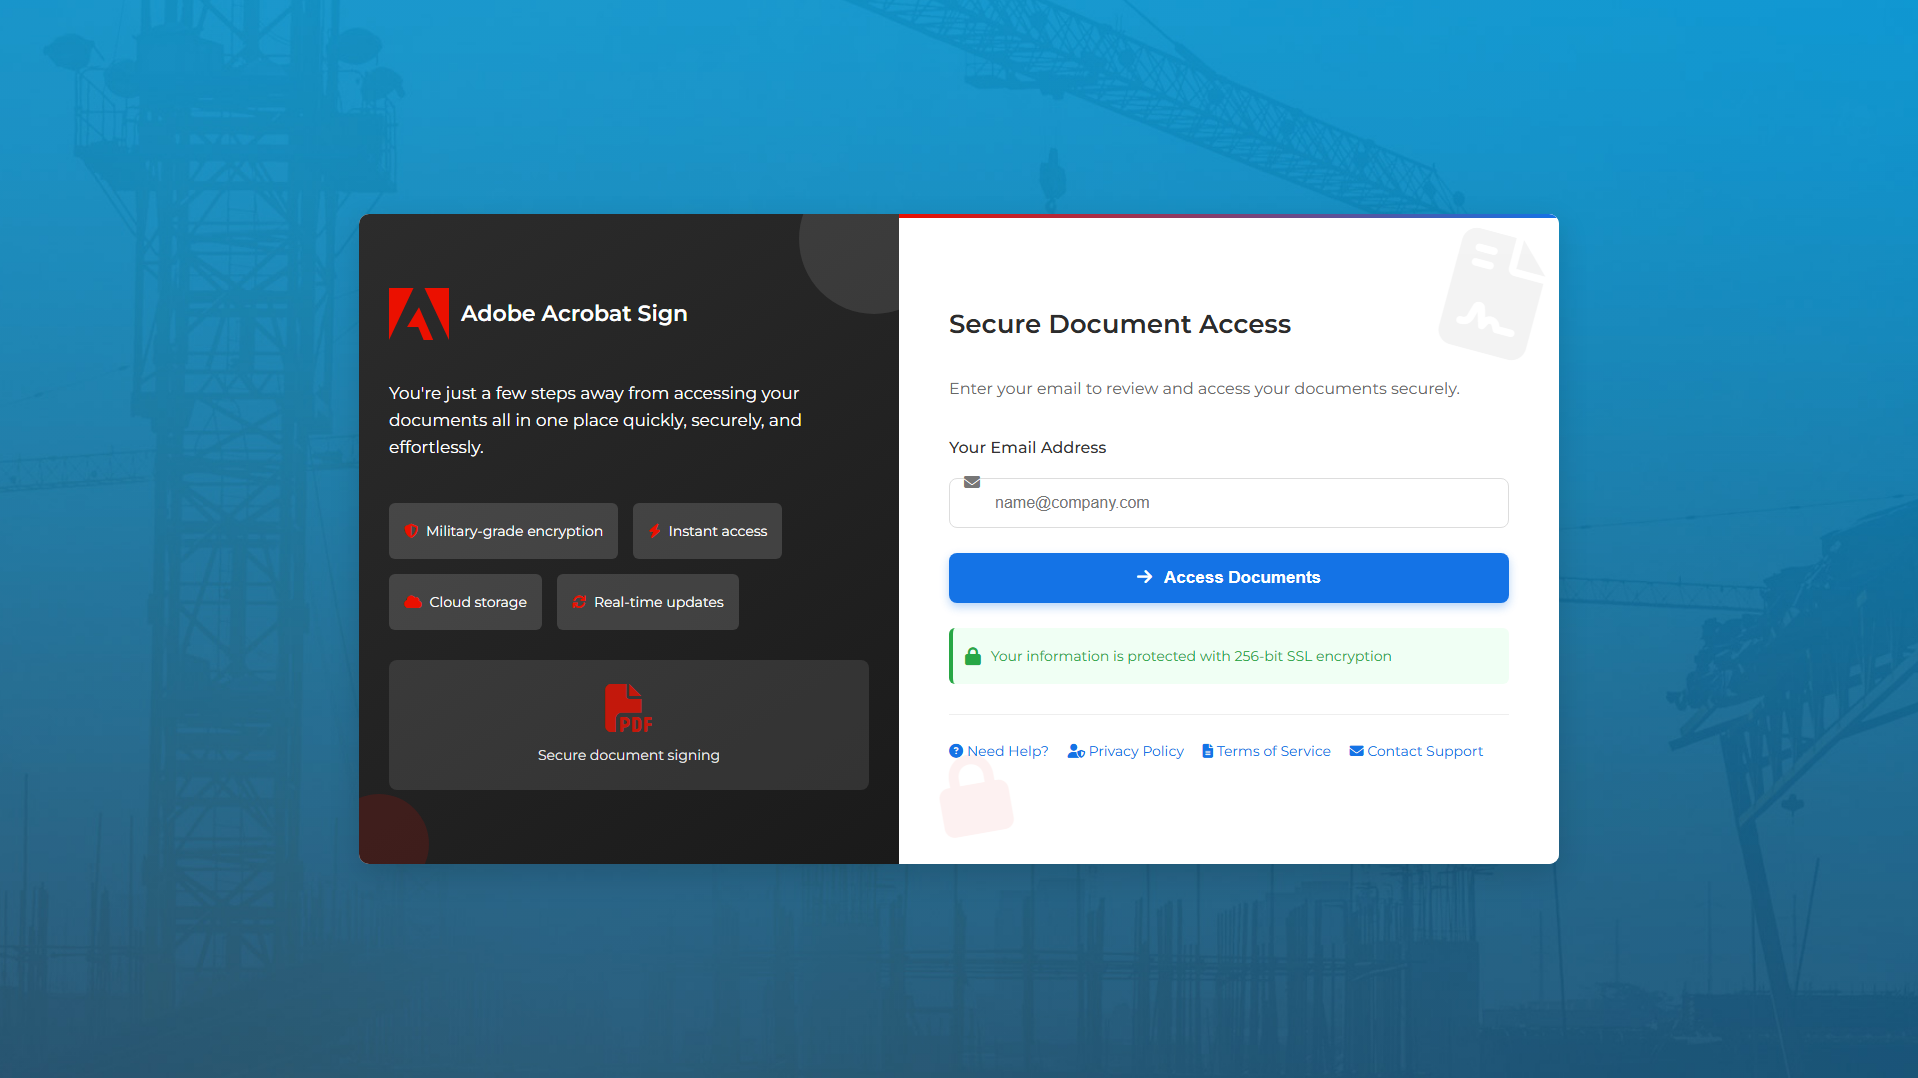Click the envelope icon by Contact Support

tap(1356, 751)
